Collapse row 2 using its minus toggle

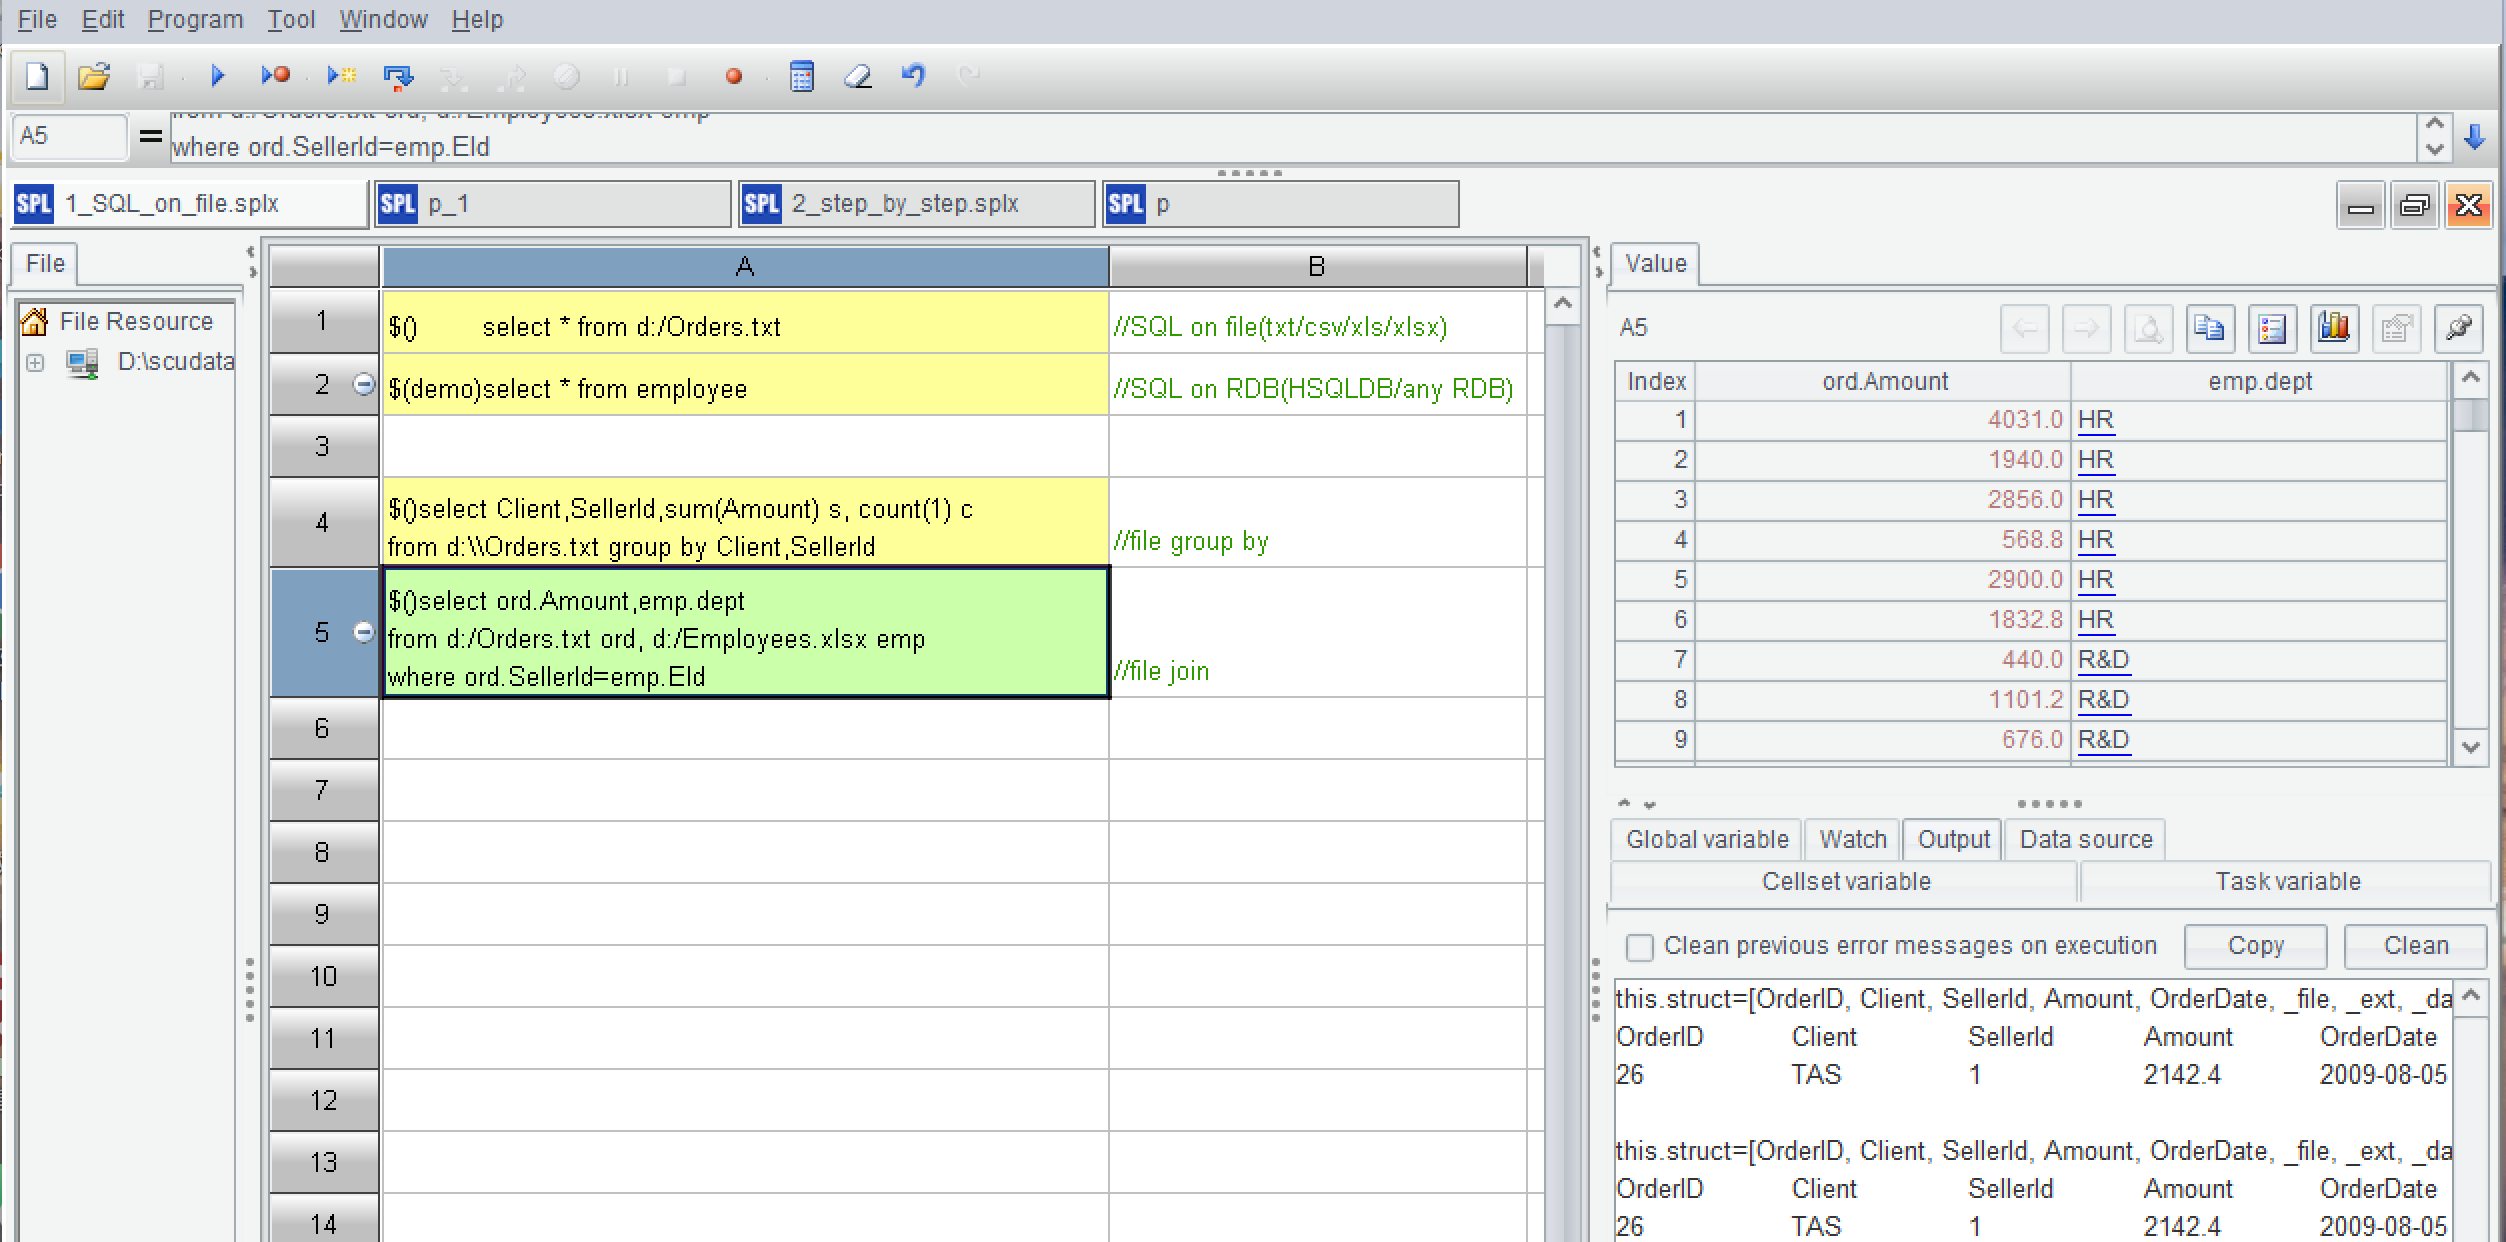(x=364, y=384)
